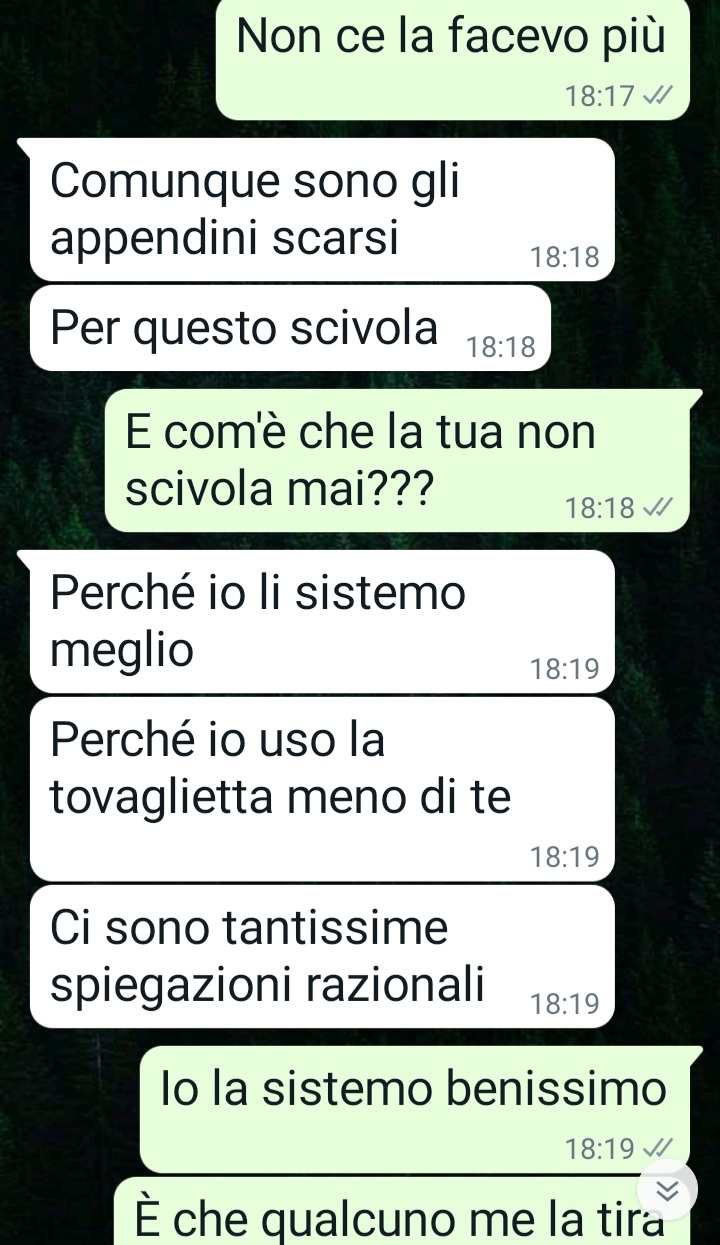Viewport: 720px width, 1245px height.
Task: Tap checkmarks beside 'Io la sistemo benissimo'
Action: (x=658, y=1148)
